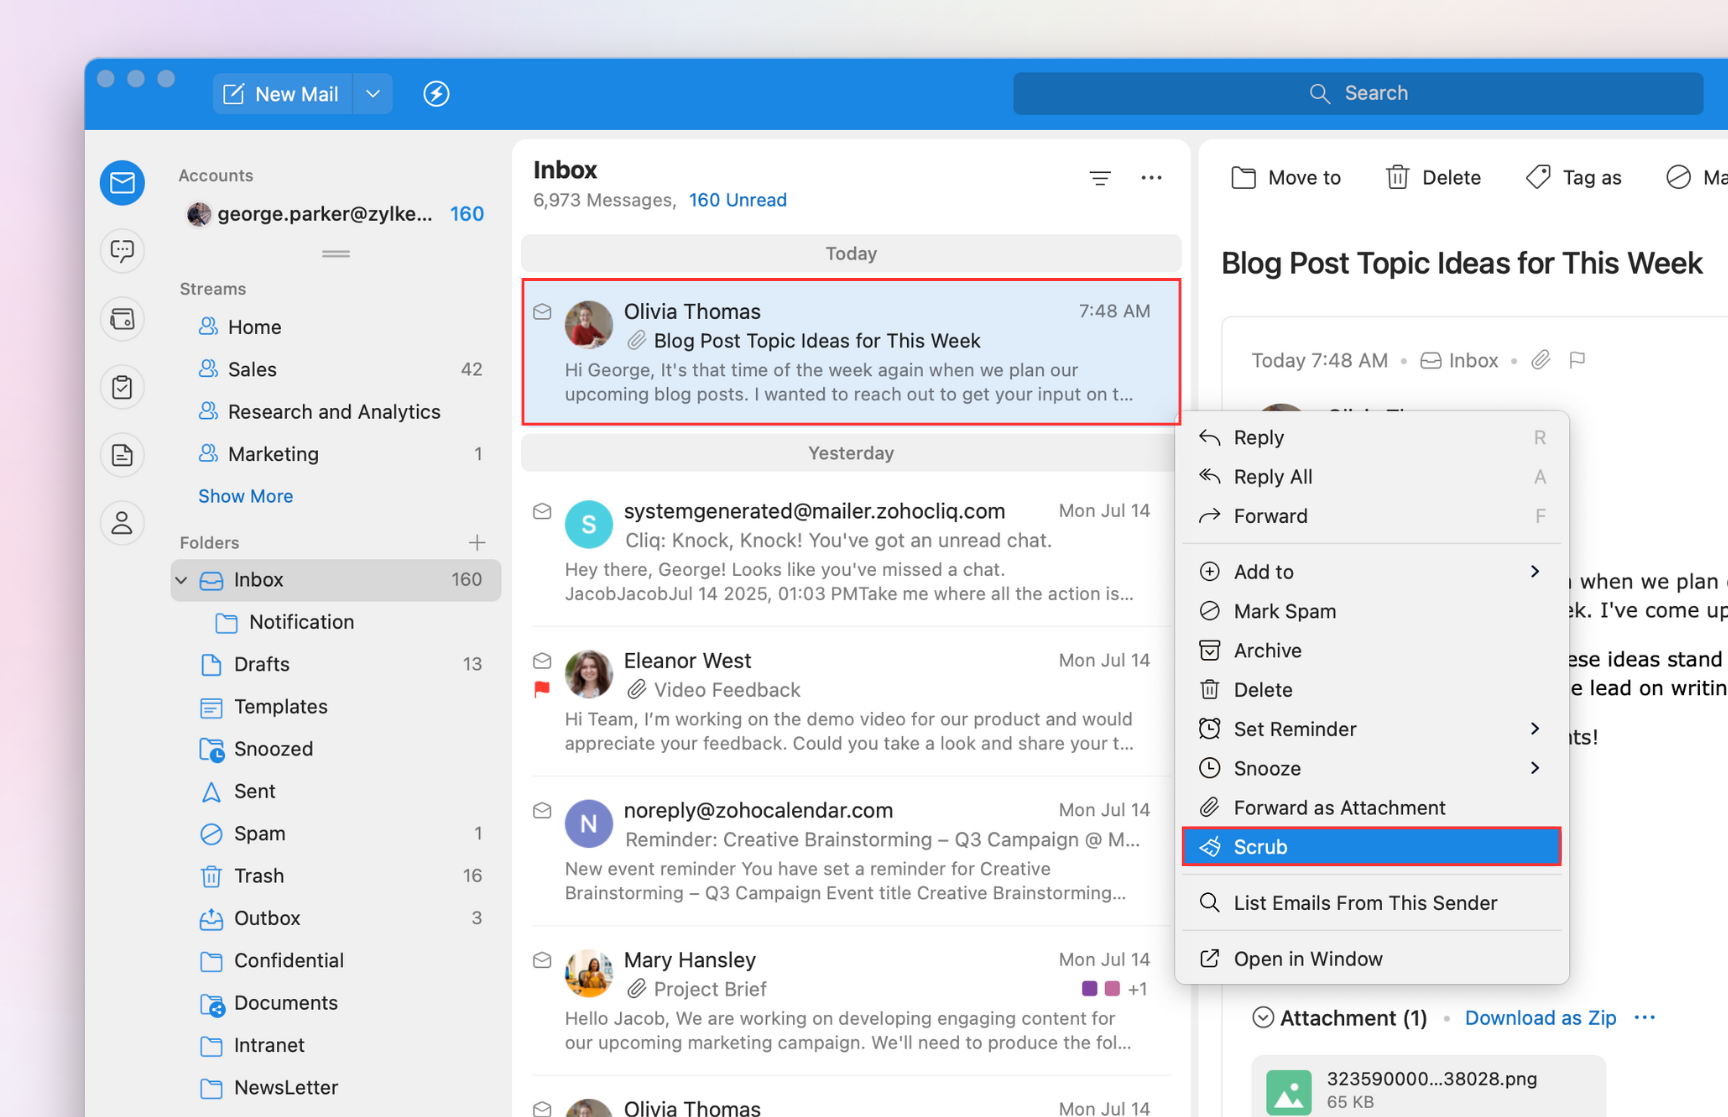Click the Search field in the toolbar

coord(1358,93)
